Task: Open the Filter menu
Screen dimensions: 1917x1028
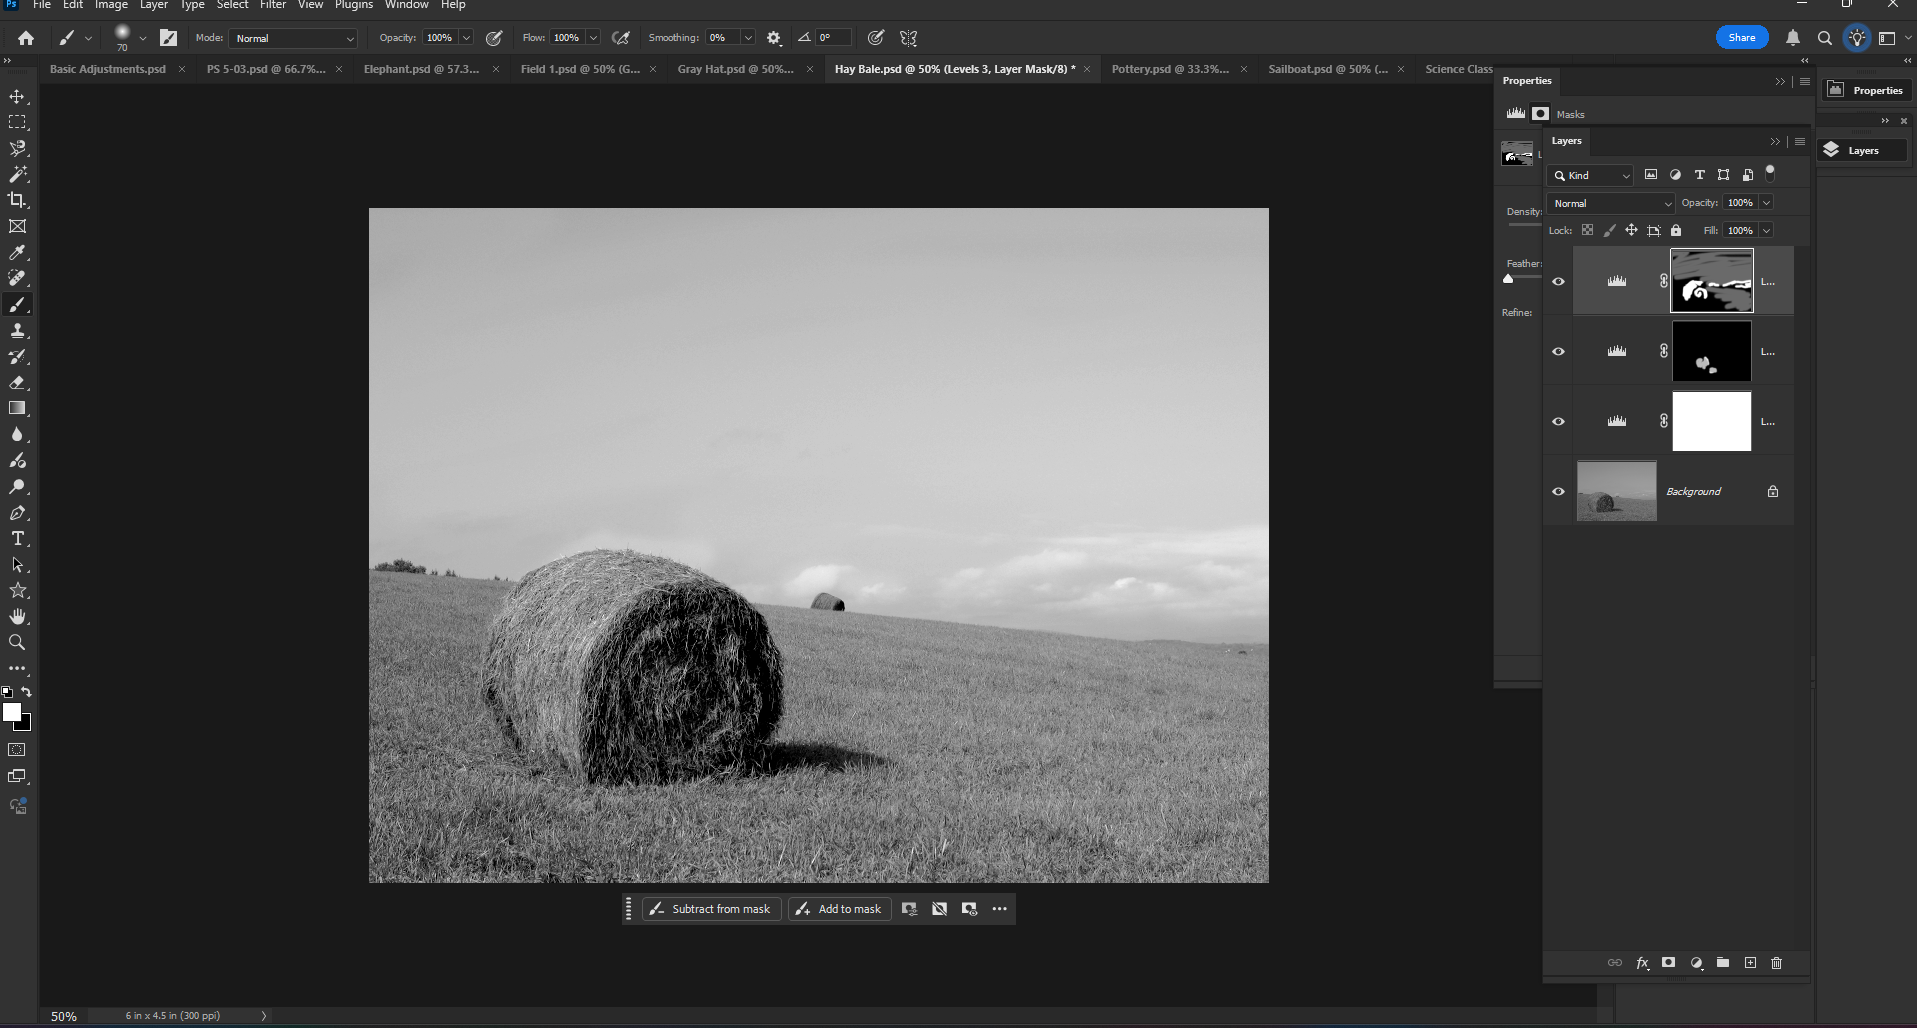Action: point(273,5)
